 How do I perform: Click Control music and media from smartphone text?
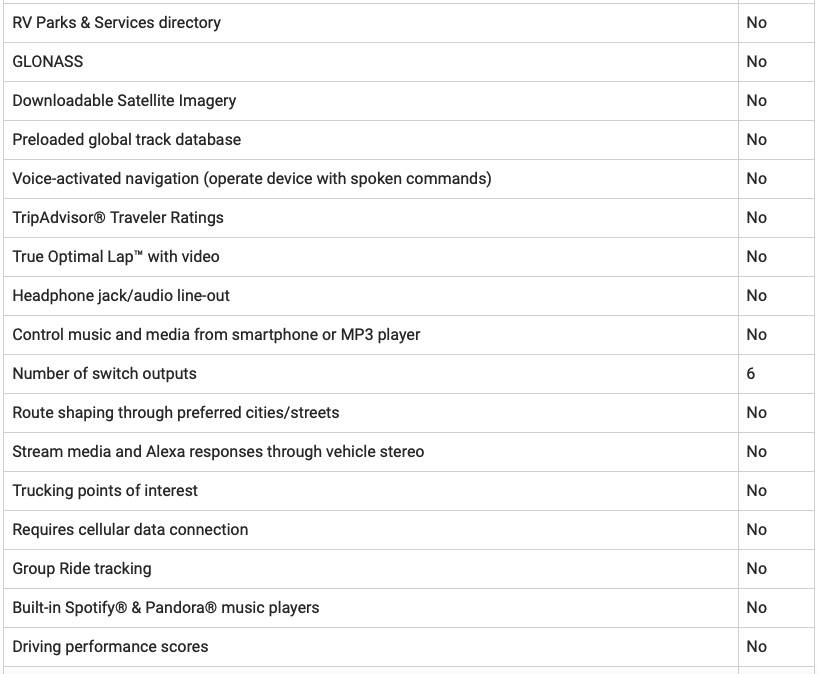tap(216, 335)
